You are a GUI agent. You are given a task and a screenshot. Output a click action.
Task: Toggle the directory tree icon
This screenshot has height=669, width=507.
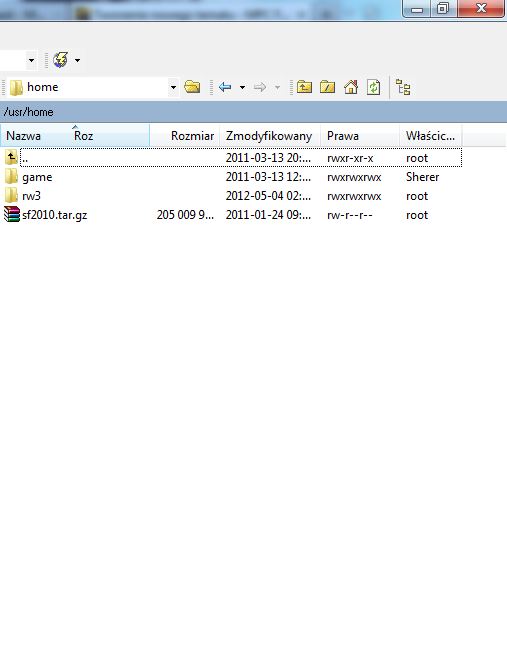[403, 87]
